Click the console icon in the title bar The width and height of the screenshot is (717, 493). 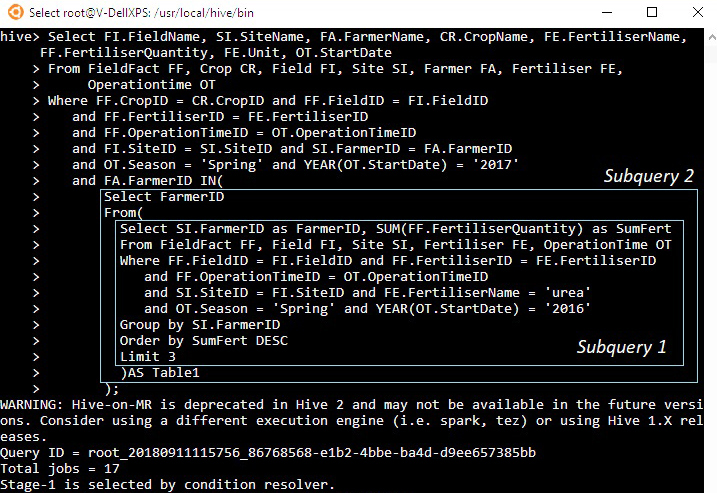pos(13,13)
